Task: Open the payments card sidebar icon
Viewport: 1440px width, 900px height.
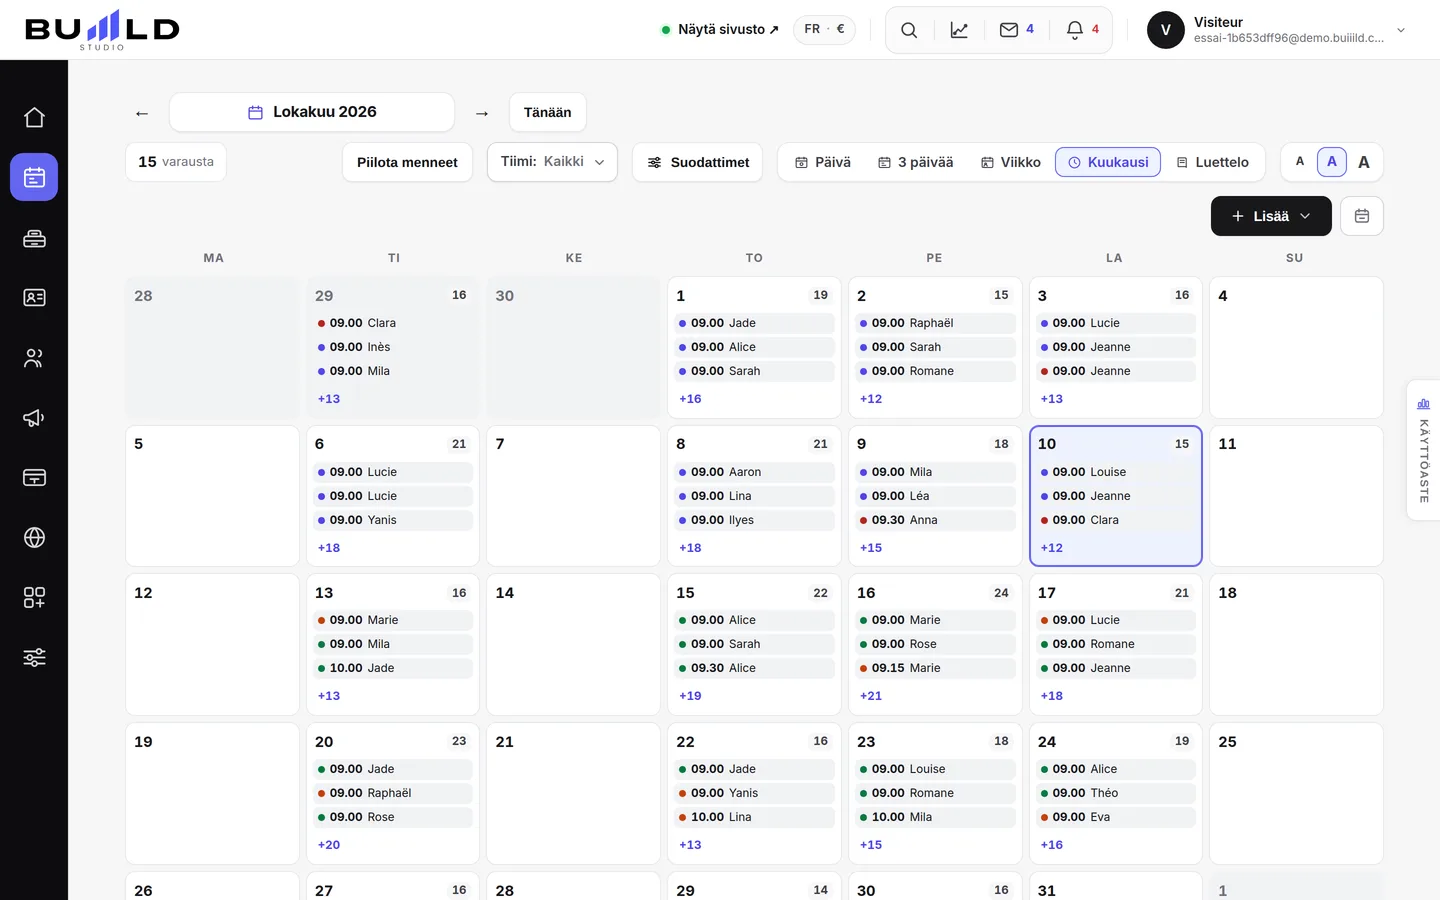Action: tap(34, 478)
